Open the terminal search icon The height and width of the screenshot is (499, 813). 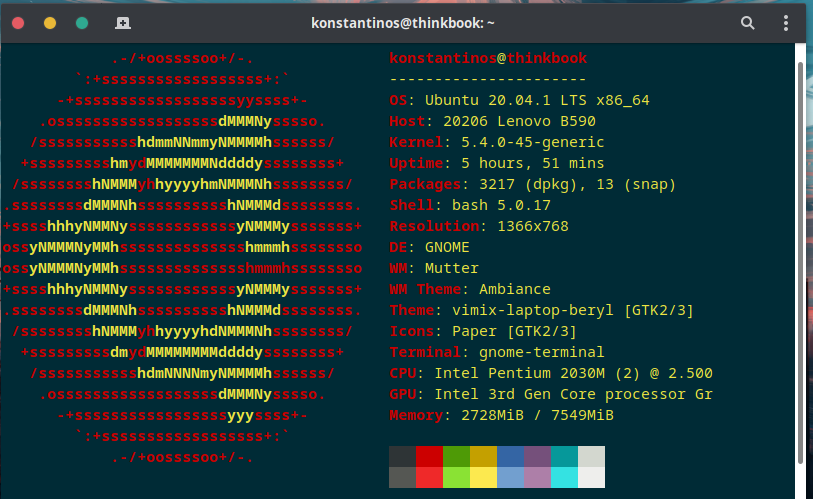(747, 23)
